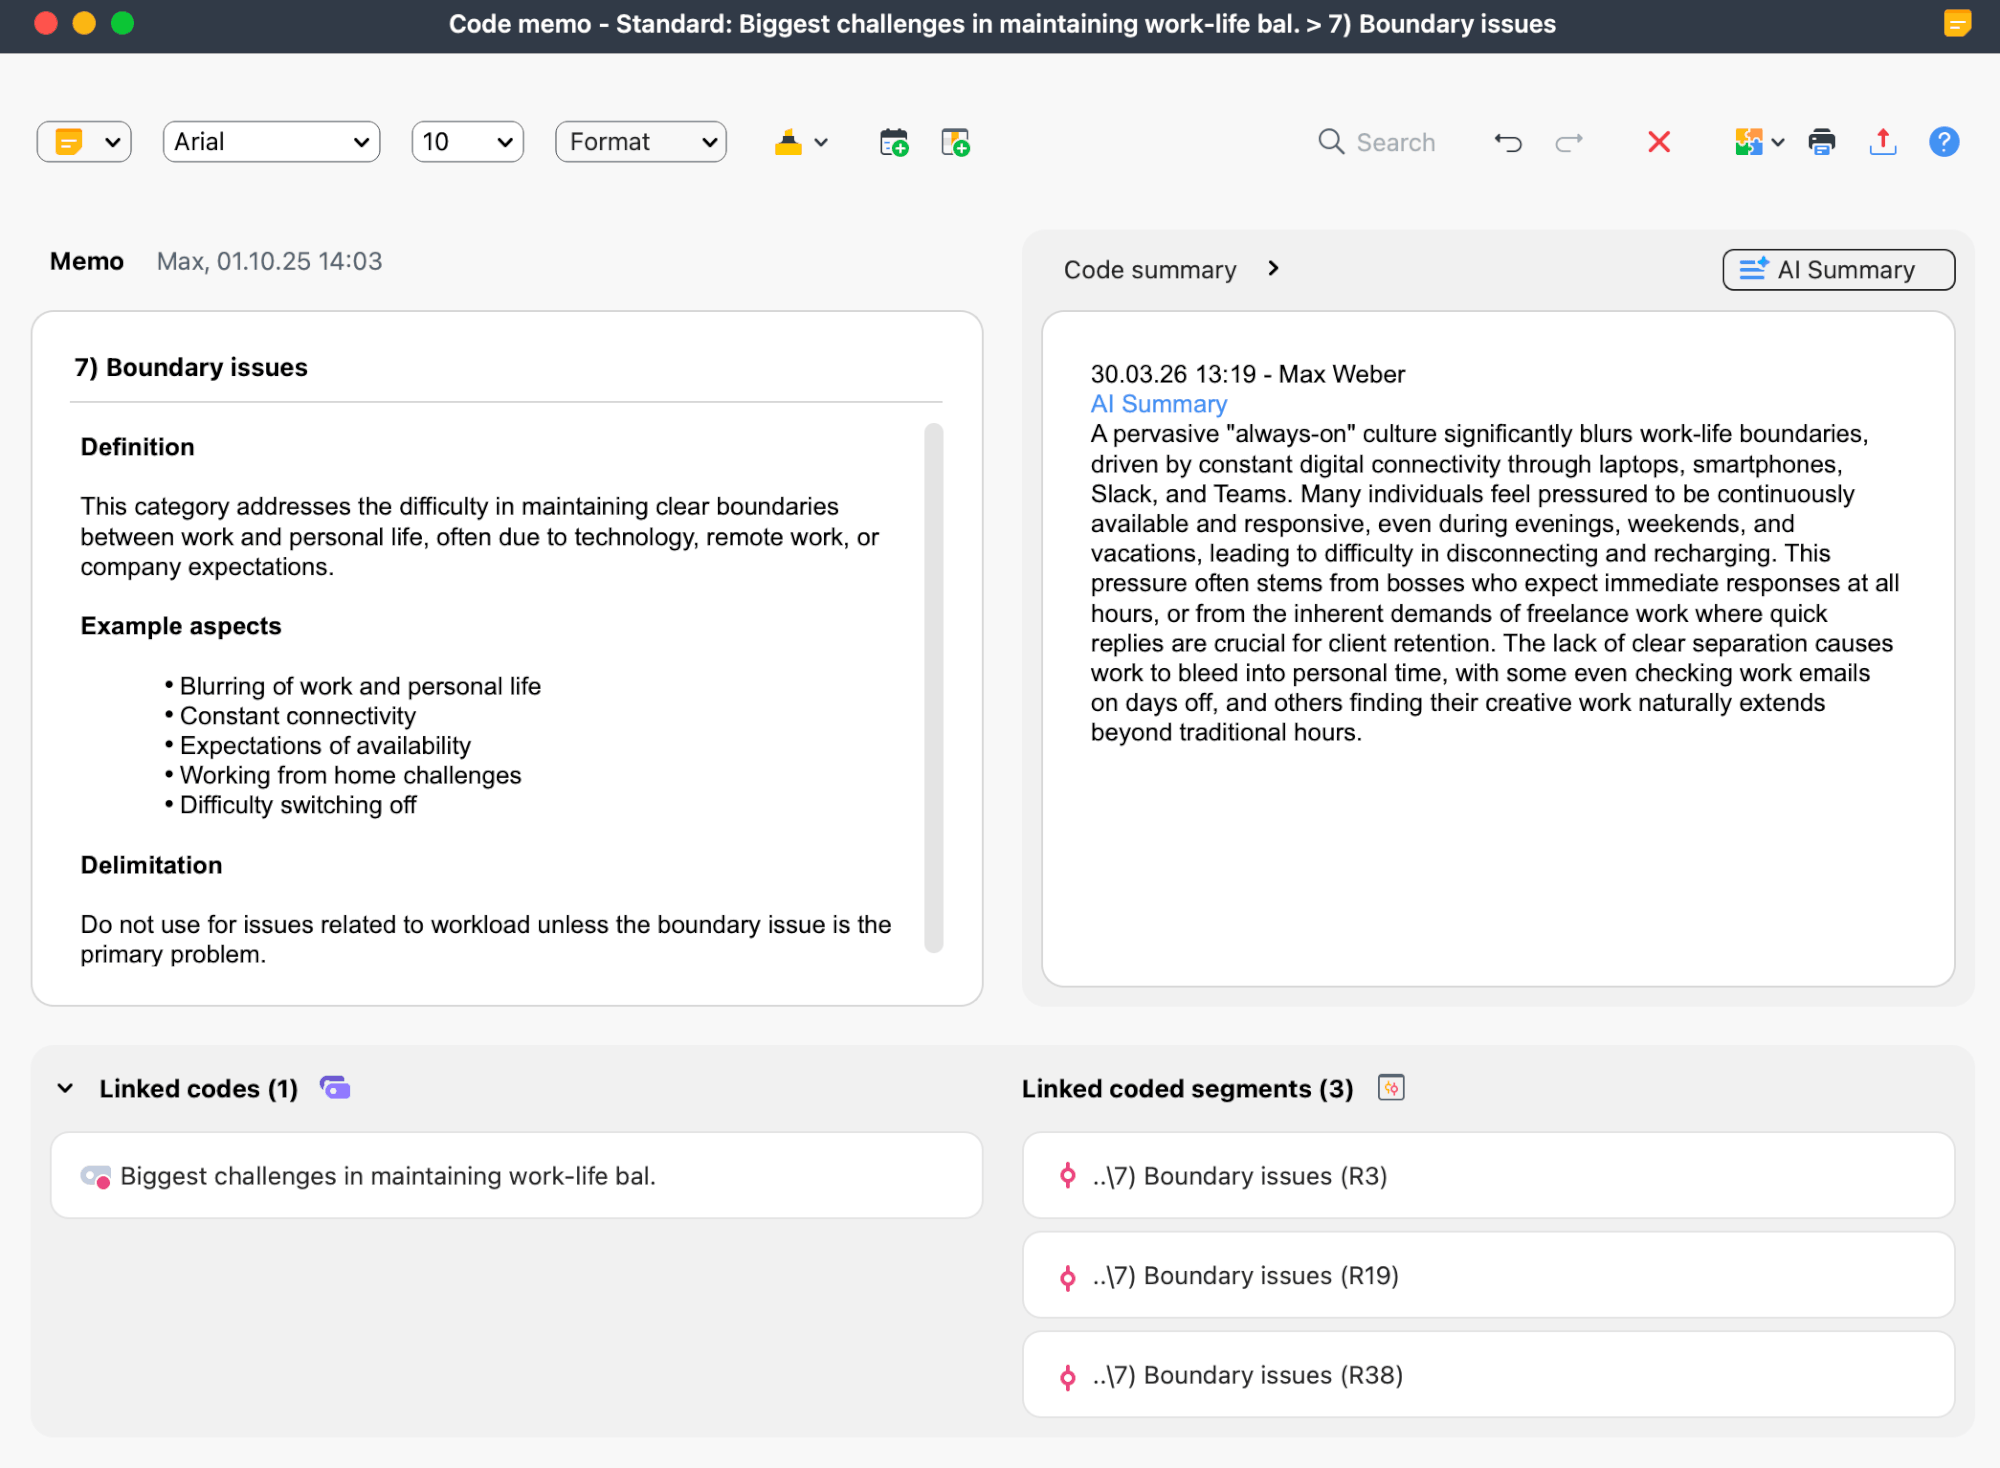Collapse the Linked codes section

[x=65, y=1088]
